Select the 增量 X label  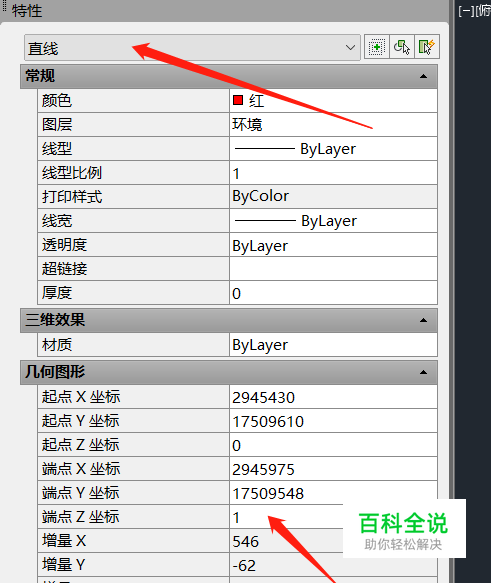[64, 541]
